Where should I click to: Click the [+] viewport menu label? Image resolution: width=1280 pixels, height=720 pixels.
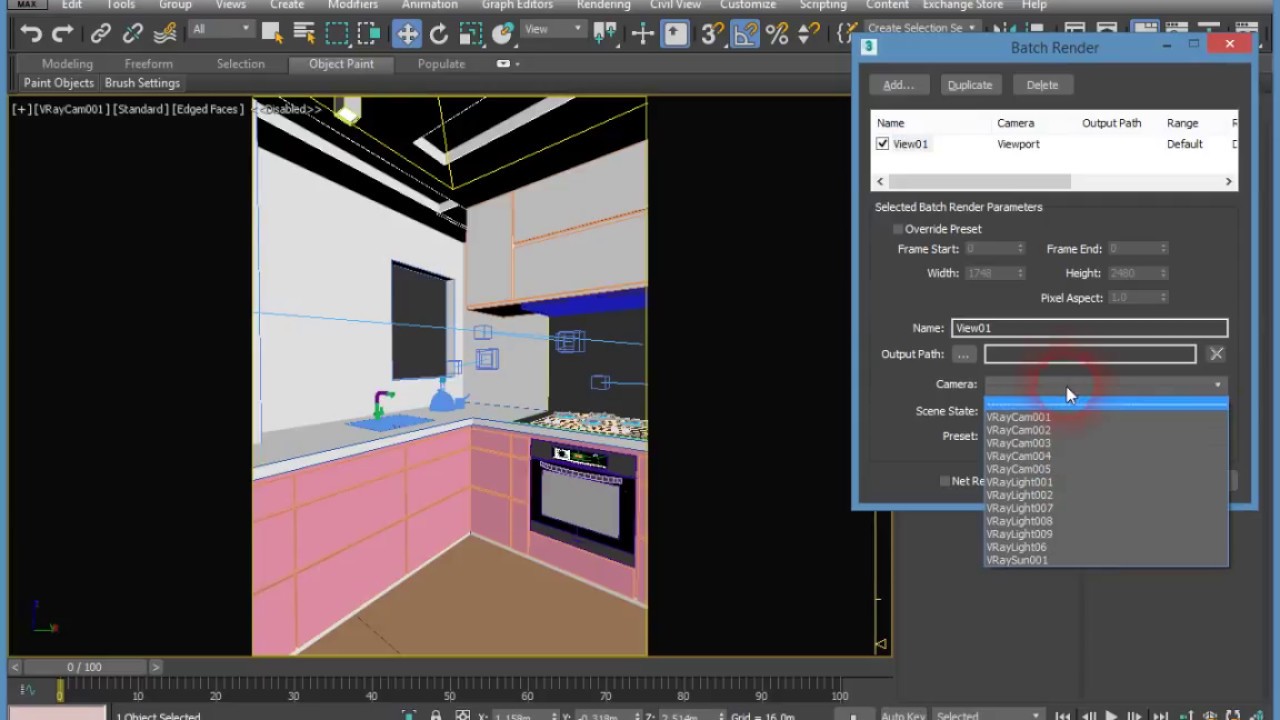click(21, 109)
